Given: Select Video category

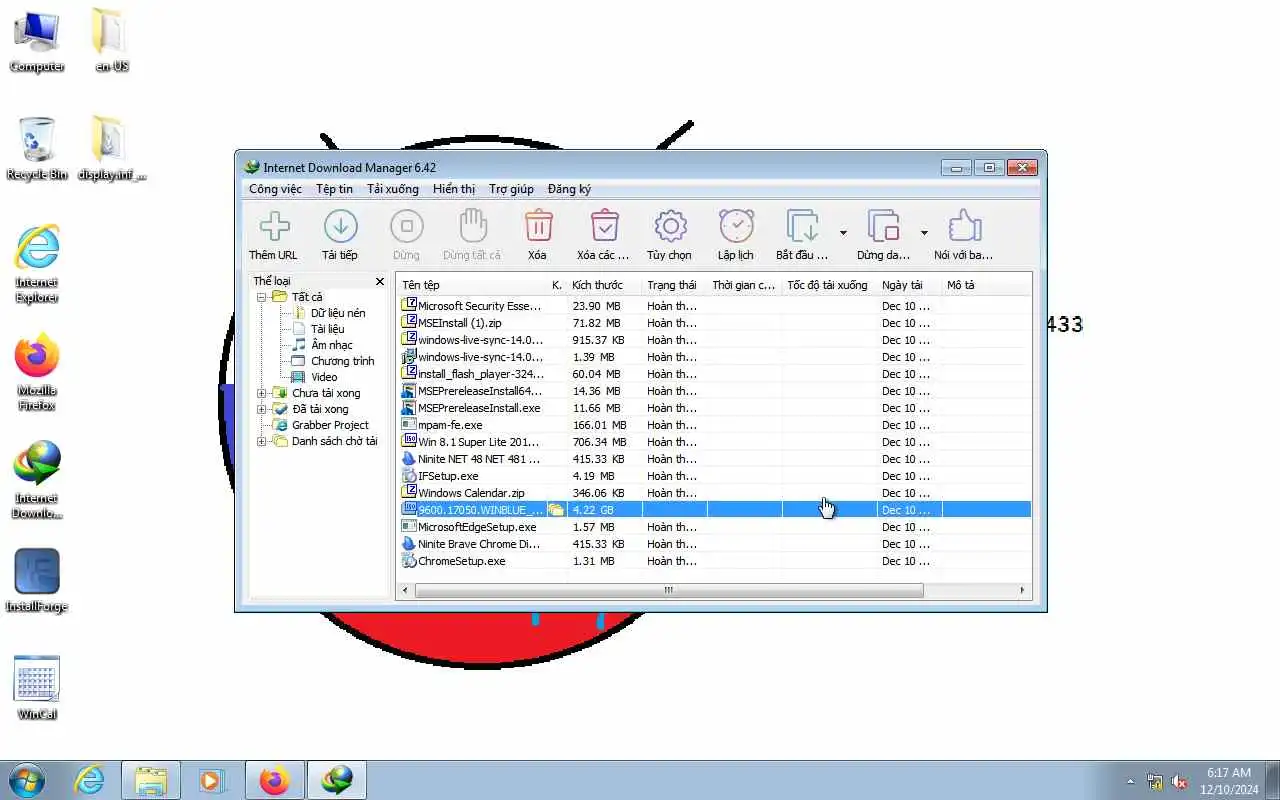Looking at the screenshot, I should (324, 377).
